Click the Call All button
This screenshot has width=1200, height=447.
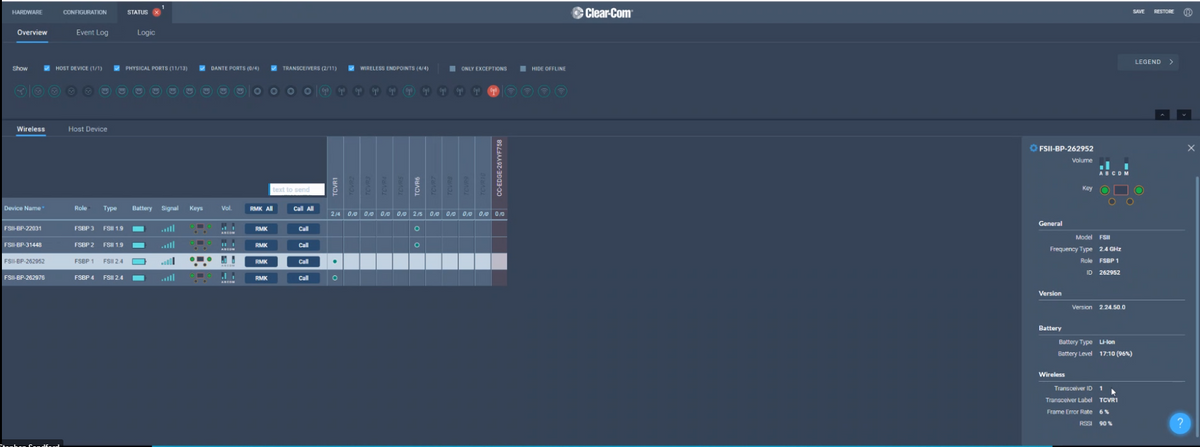tap(303, 209)
